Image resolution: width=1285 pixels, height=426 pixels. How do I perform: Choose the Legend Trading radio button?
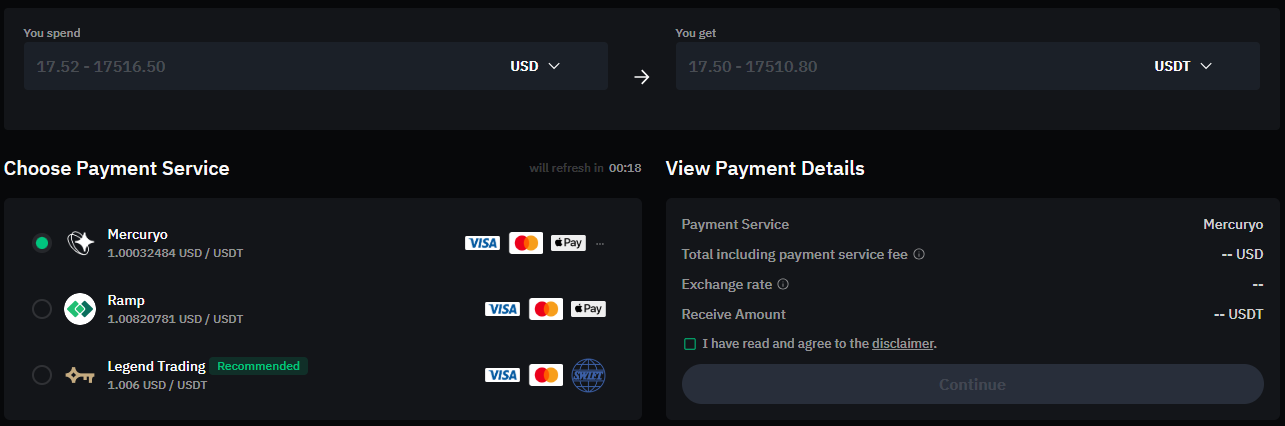click(42, 375)
